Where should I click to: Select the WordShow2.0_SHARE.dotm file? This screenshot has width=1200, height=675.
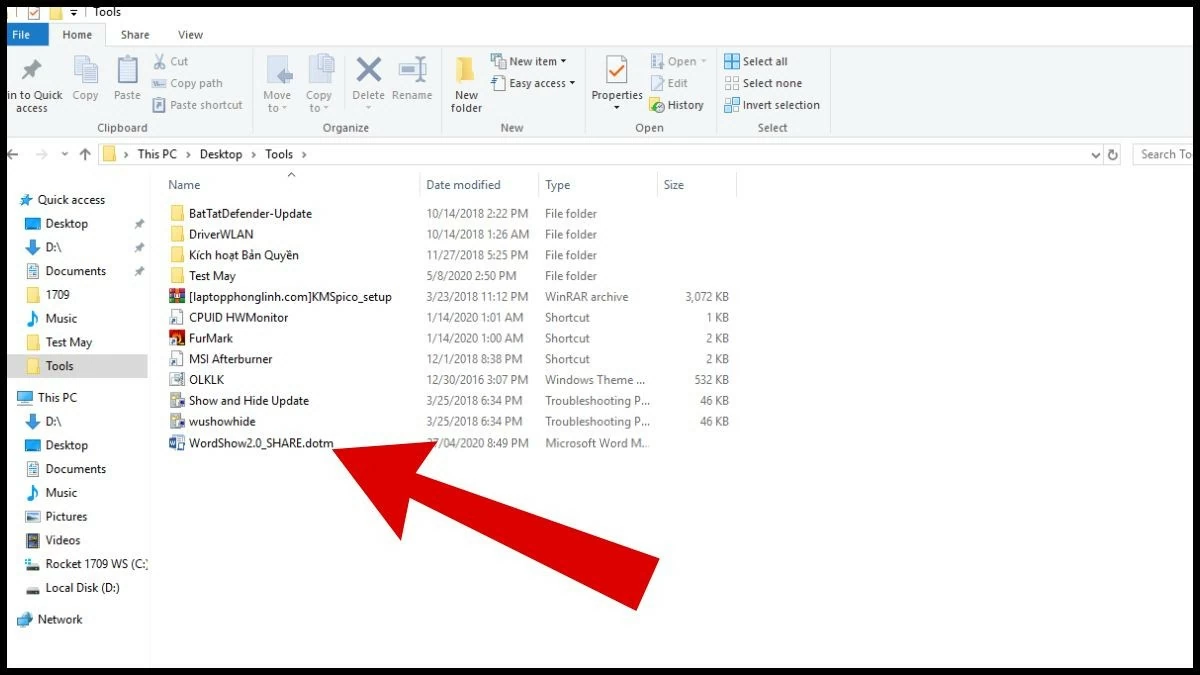click(x=260, y=443)
